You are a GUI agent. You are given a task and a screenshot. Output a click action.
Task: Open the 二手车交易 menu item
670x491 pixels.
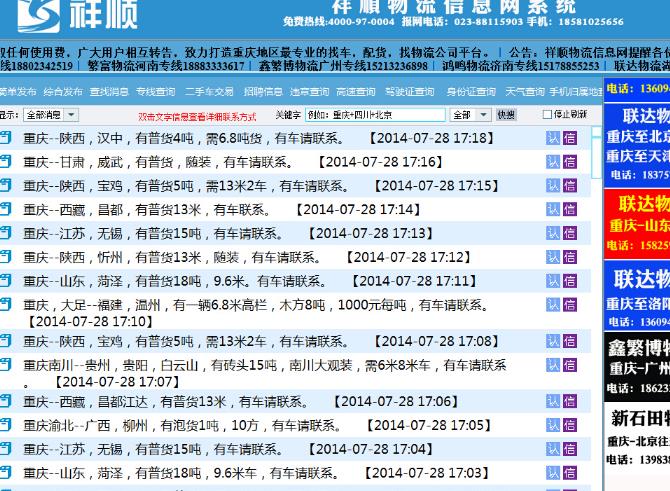click(209, 91)
